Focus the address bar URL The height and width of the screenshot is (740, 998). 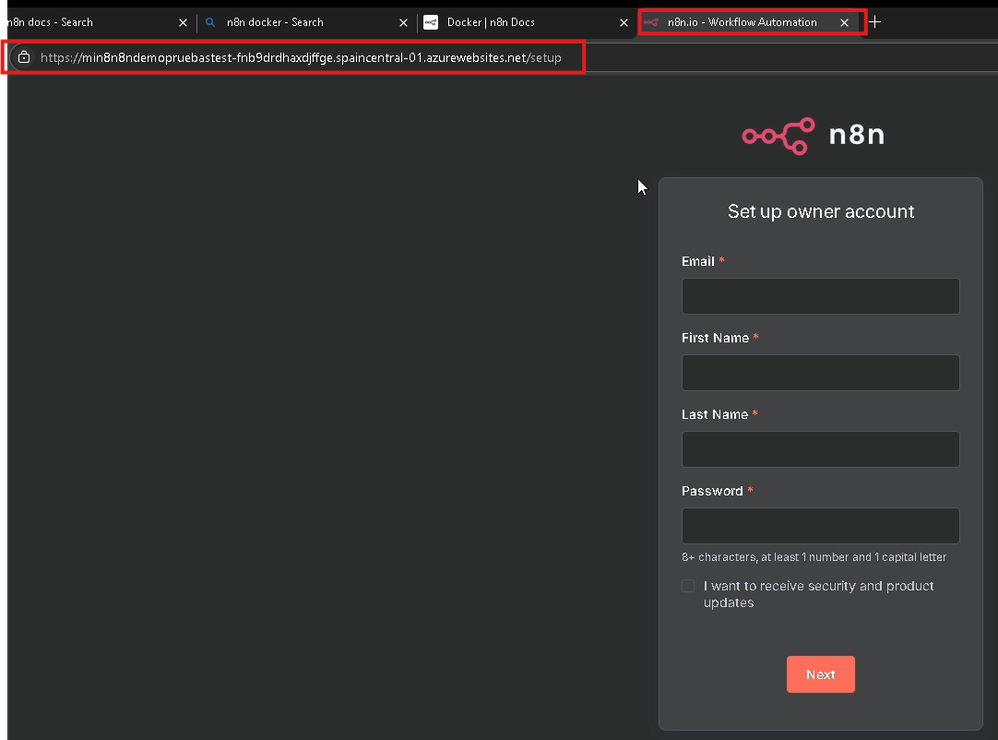pyautogui.click(x=300, y=58)
